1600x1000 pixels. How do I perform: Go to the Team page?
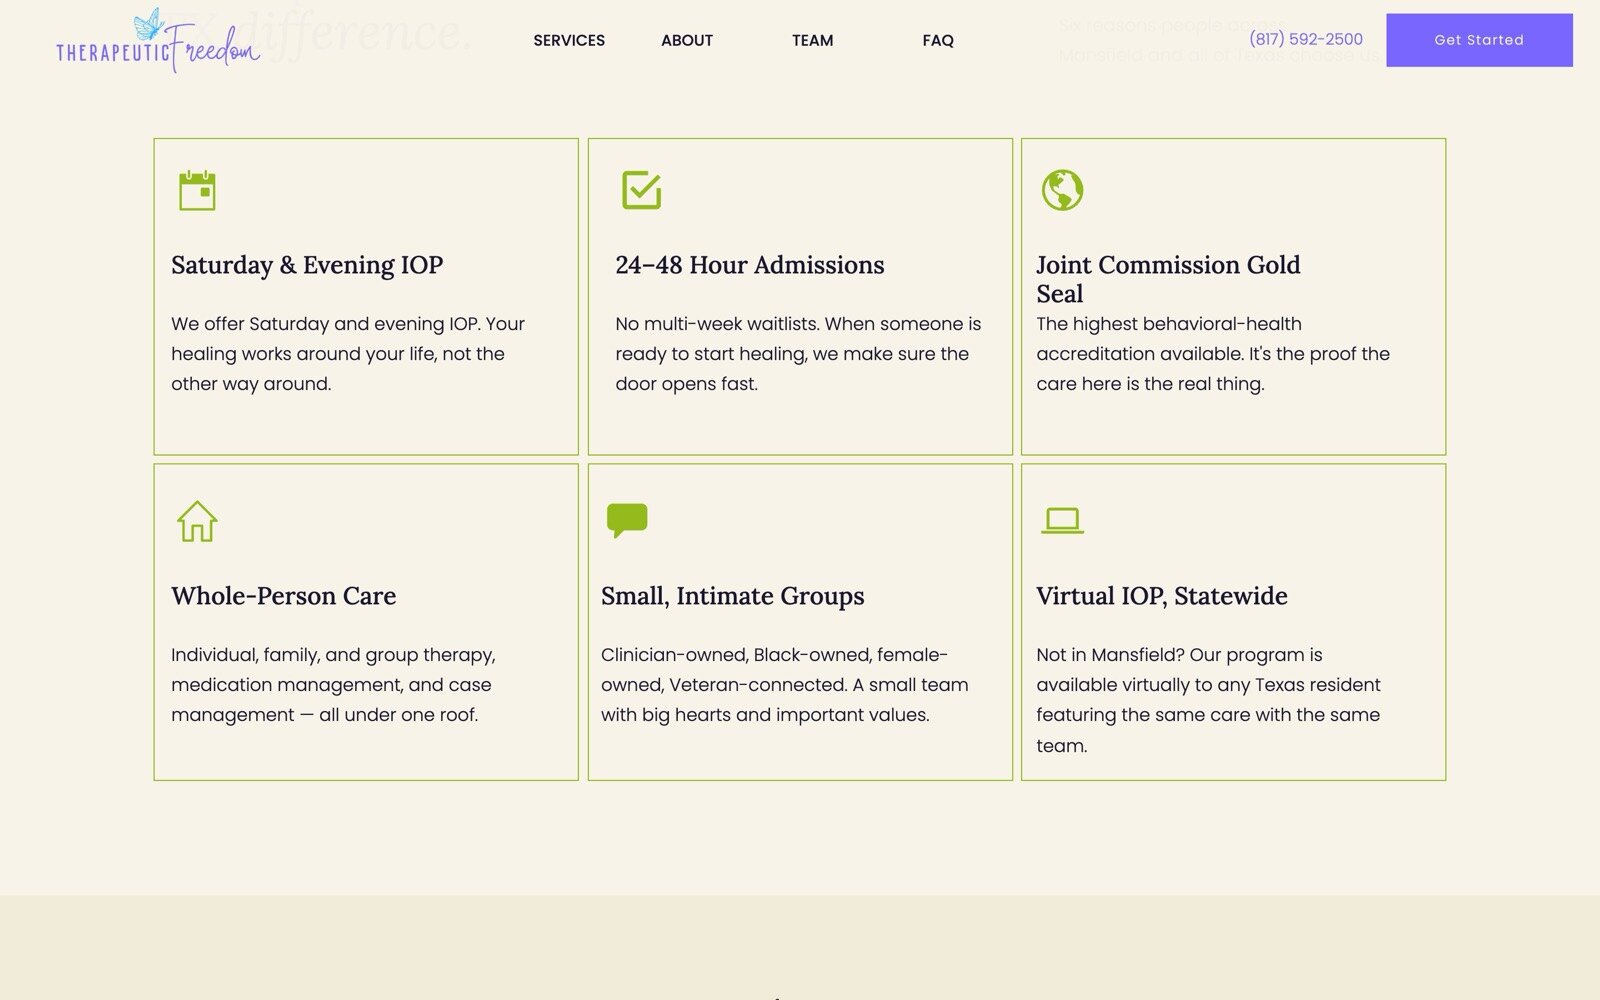[812, 40]
